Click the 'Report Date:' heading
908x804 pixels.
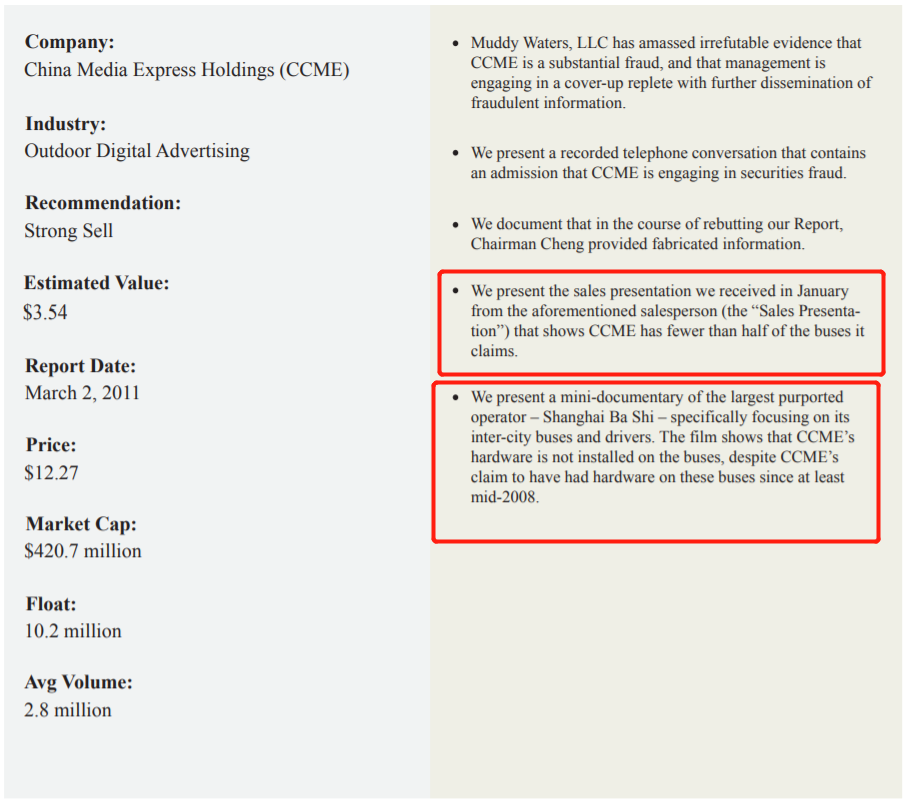tap(80, 366)
